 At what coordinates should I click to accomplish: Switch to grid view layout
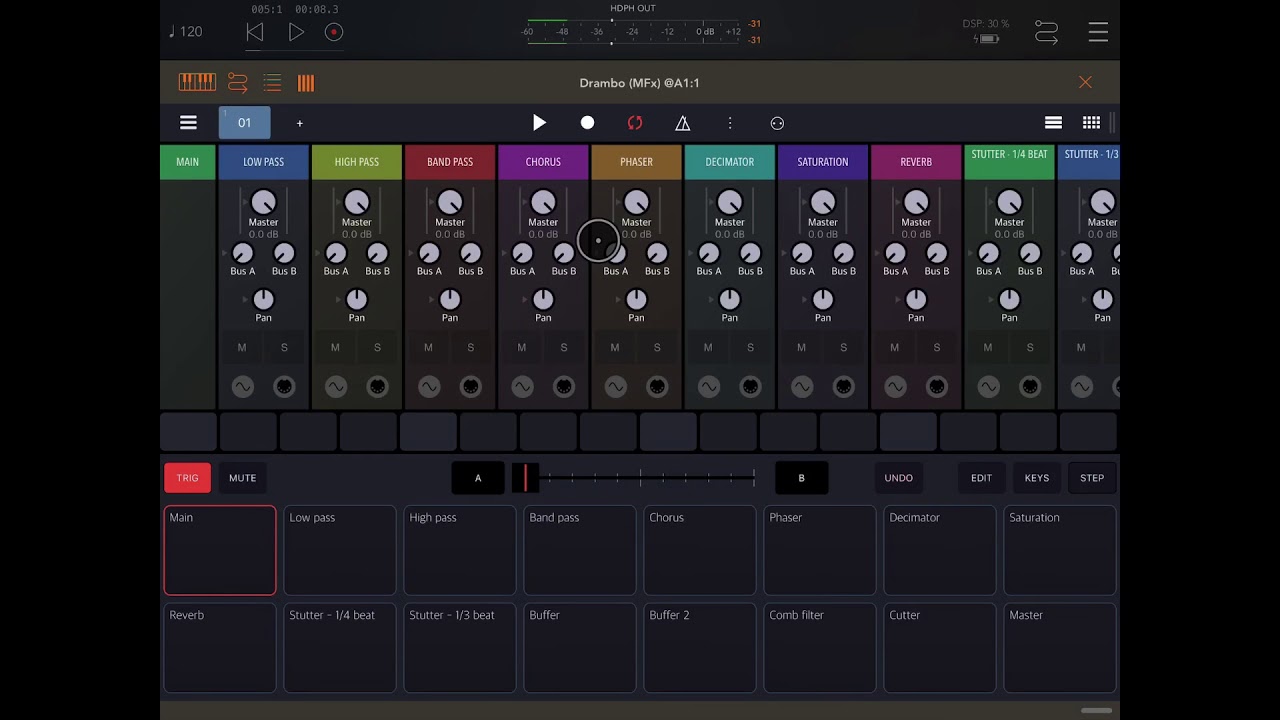pos(1091,123)
